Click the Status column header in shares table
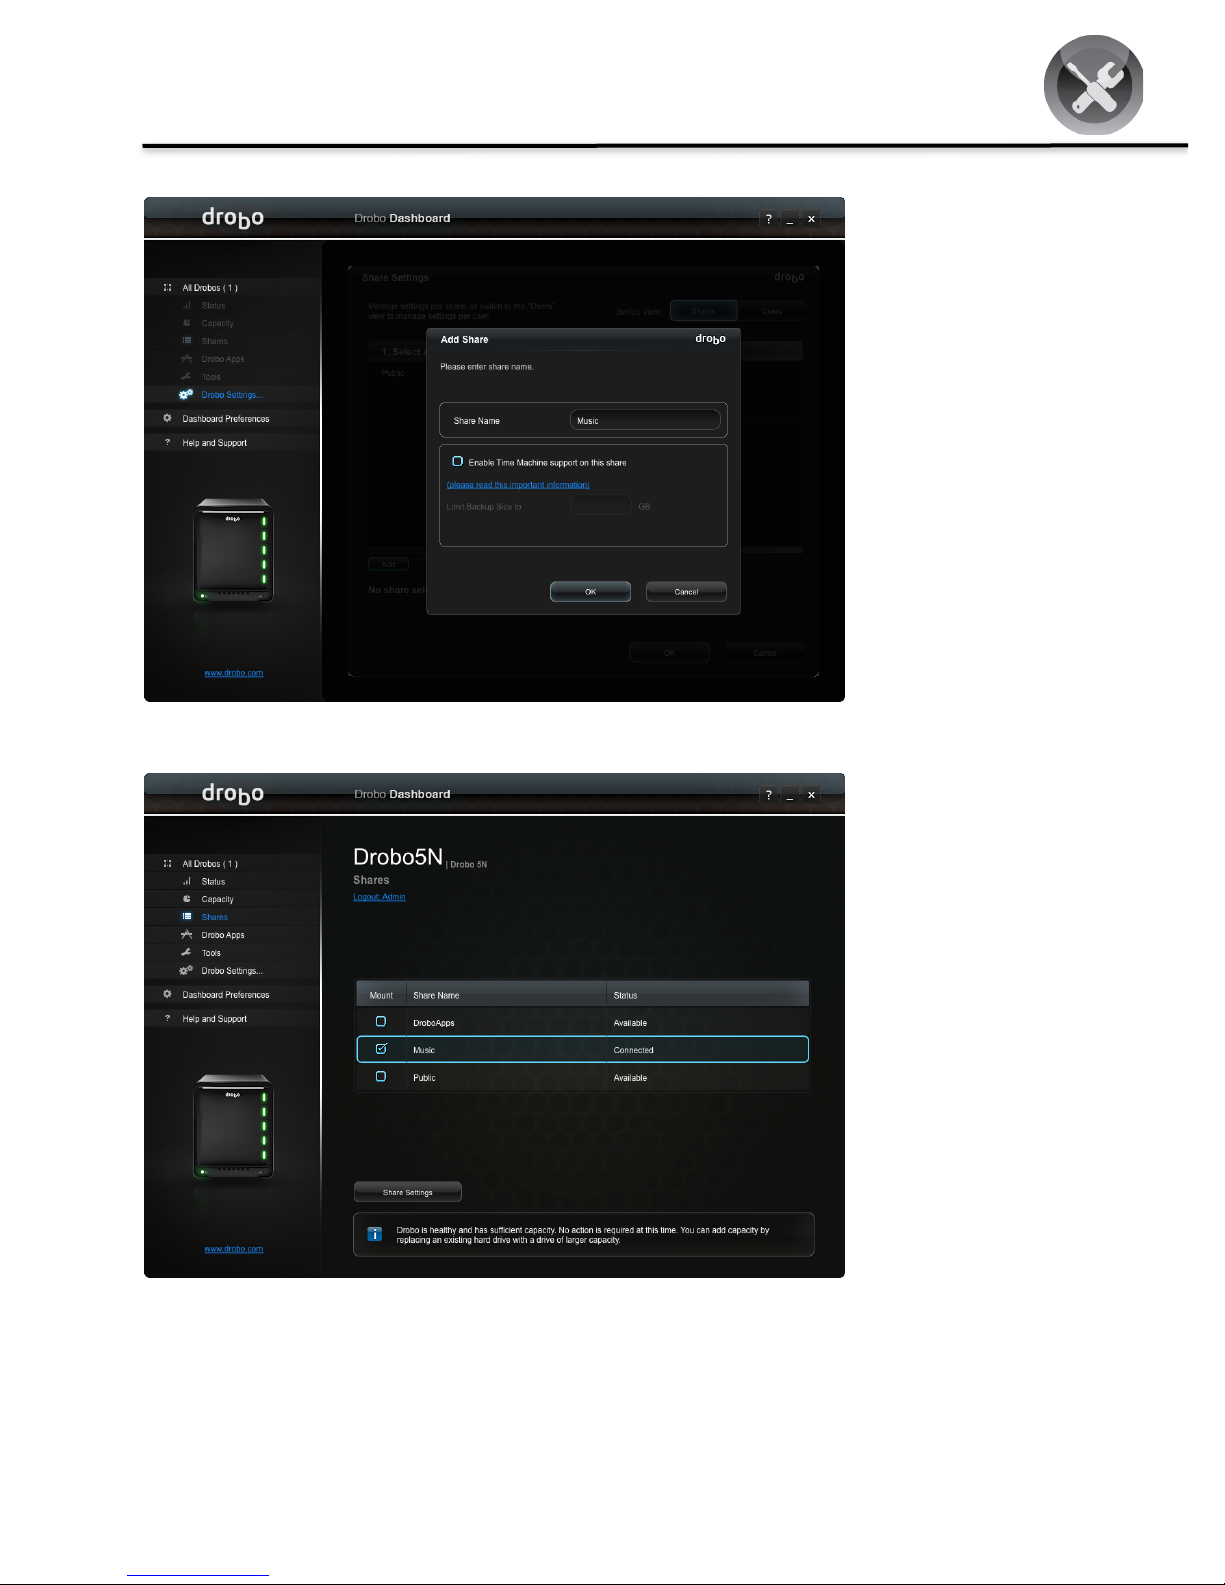This screenshot has width=1225, height=1585. click(708, 995)
